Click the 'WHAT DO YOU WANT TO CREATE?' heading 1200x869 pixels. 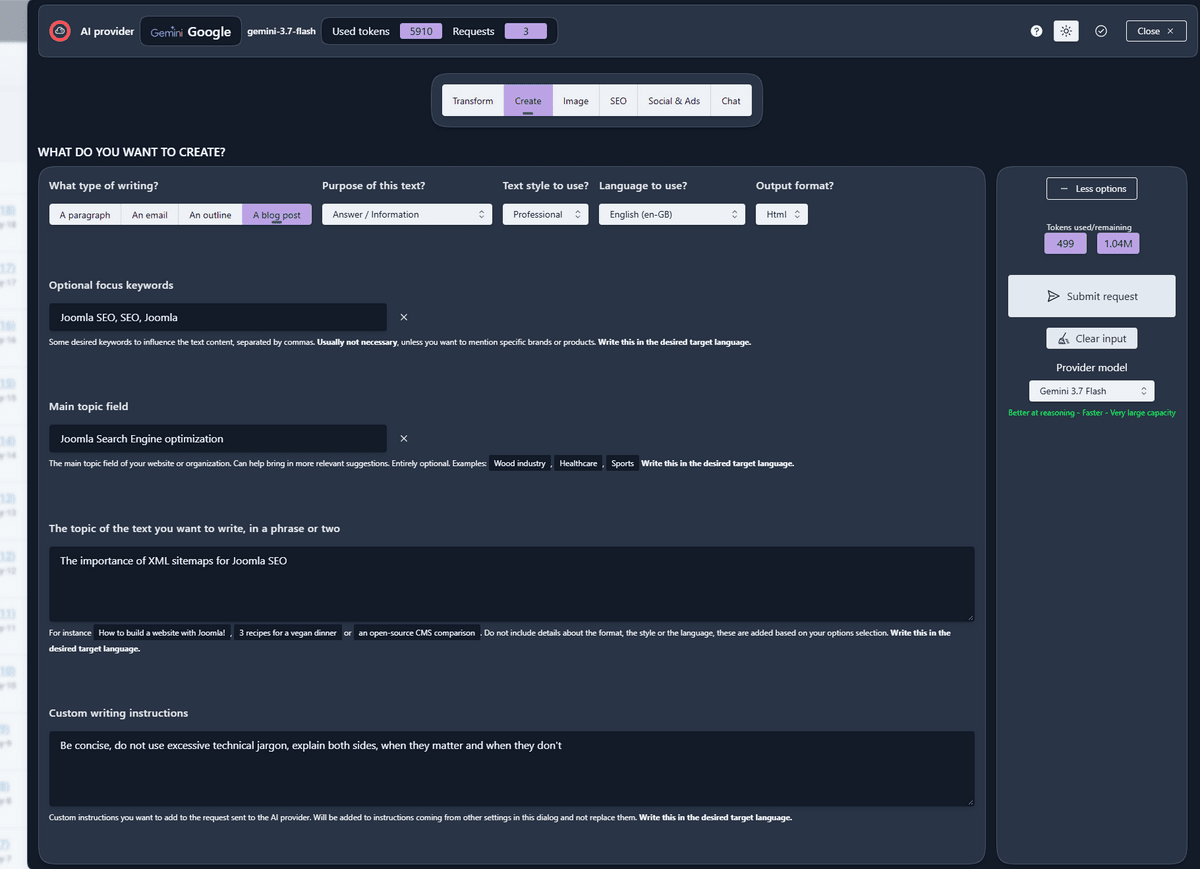click(x=132, y=152)
